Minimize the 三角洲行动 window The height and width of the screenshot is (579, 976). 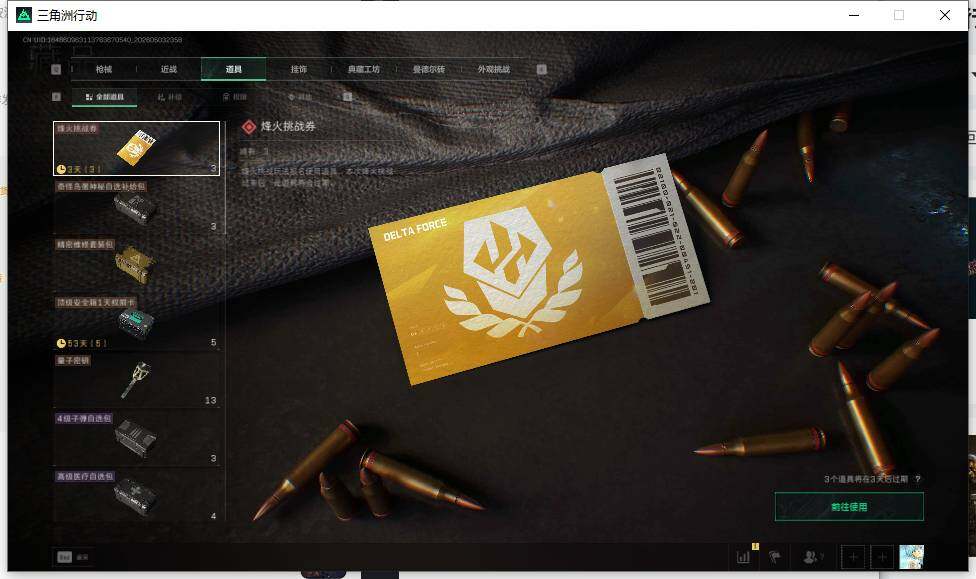[854, 15]
